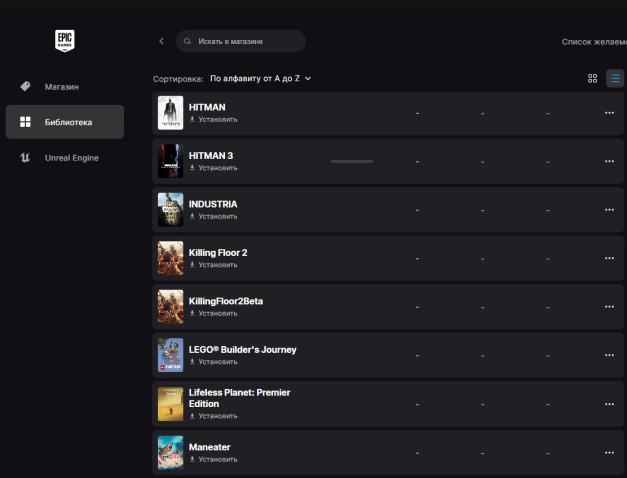627x478 pixels.
Task: Install HITMAN via Установить
Action: click(x=214, y=119)
